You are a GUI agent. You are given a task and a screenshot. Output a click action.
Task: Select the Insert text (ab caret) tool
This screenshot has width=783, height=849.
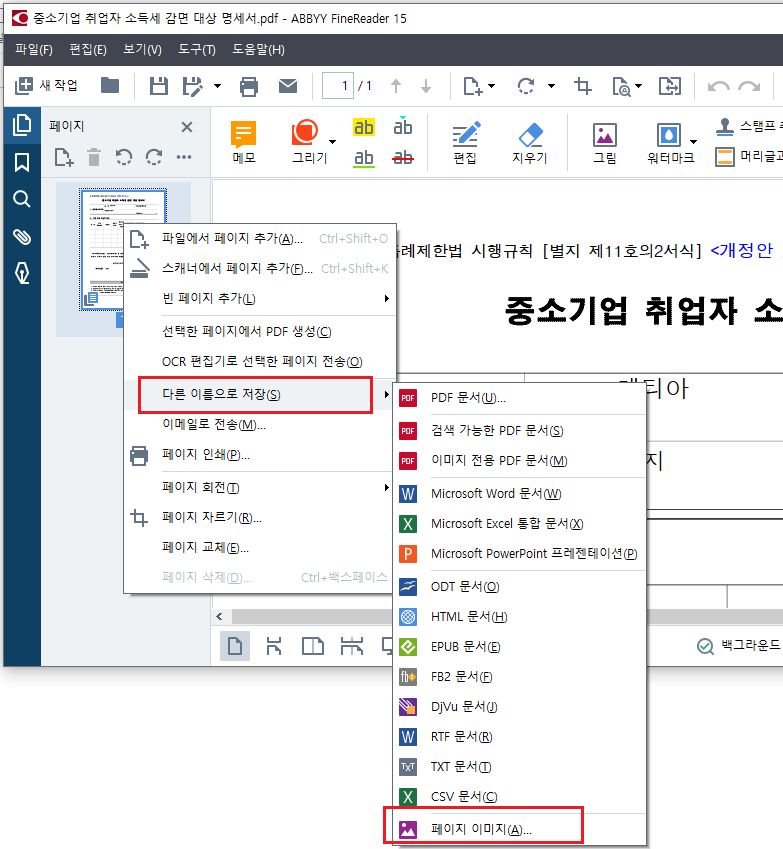[x=402, y=126]
